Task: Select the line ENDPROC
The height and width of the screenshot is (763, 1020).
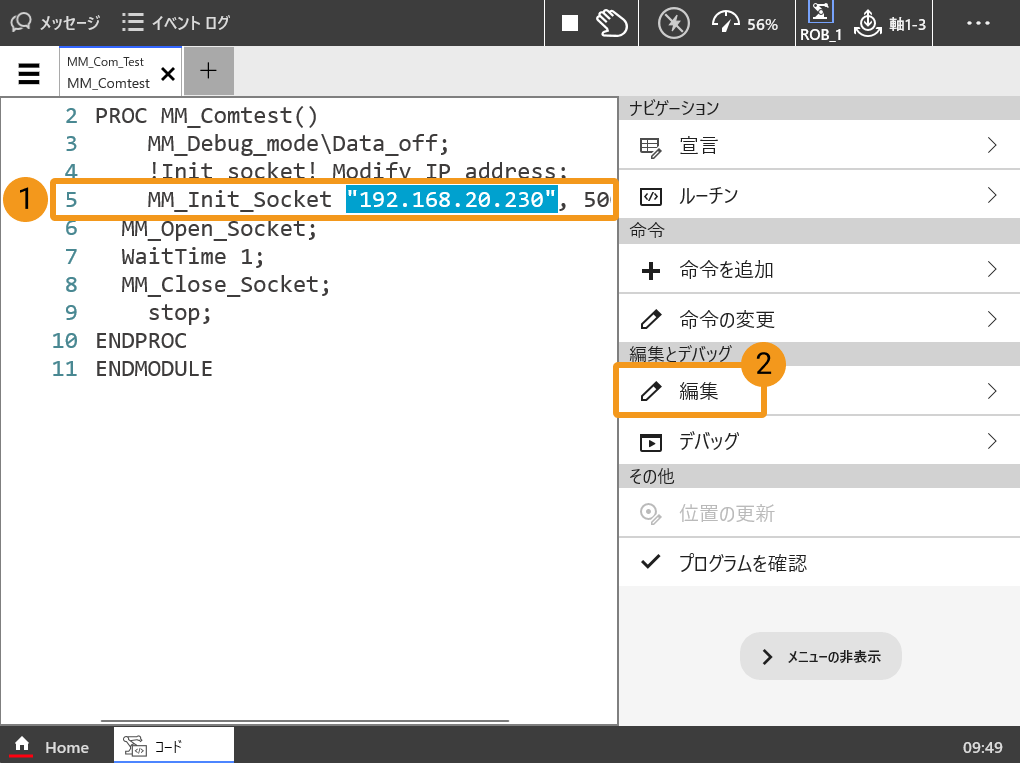Action: click(x=141, y=340)
